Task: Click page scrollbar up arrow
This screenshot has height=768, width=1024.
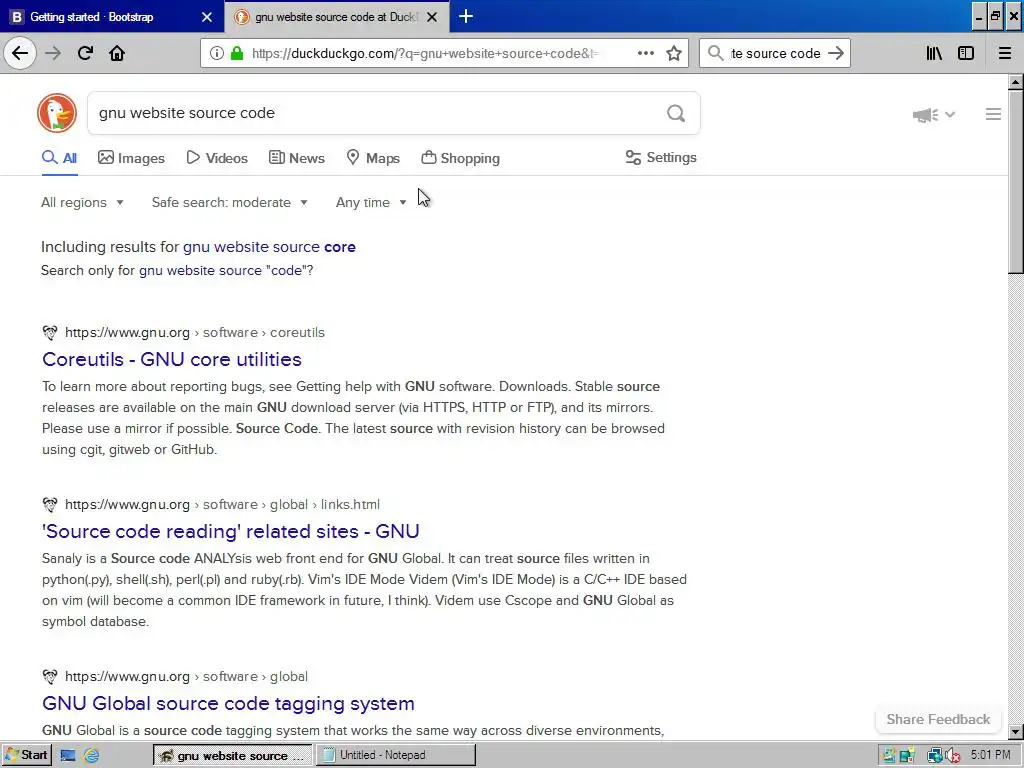Action: tap(1016, 83)
